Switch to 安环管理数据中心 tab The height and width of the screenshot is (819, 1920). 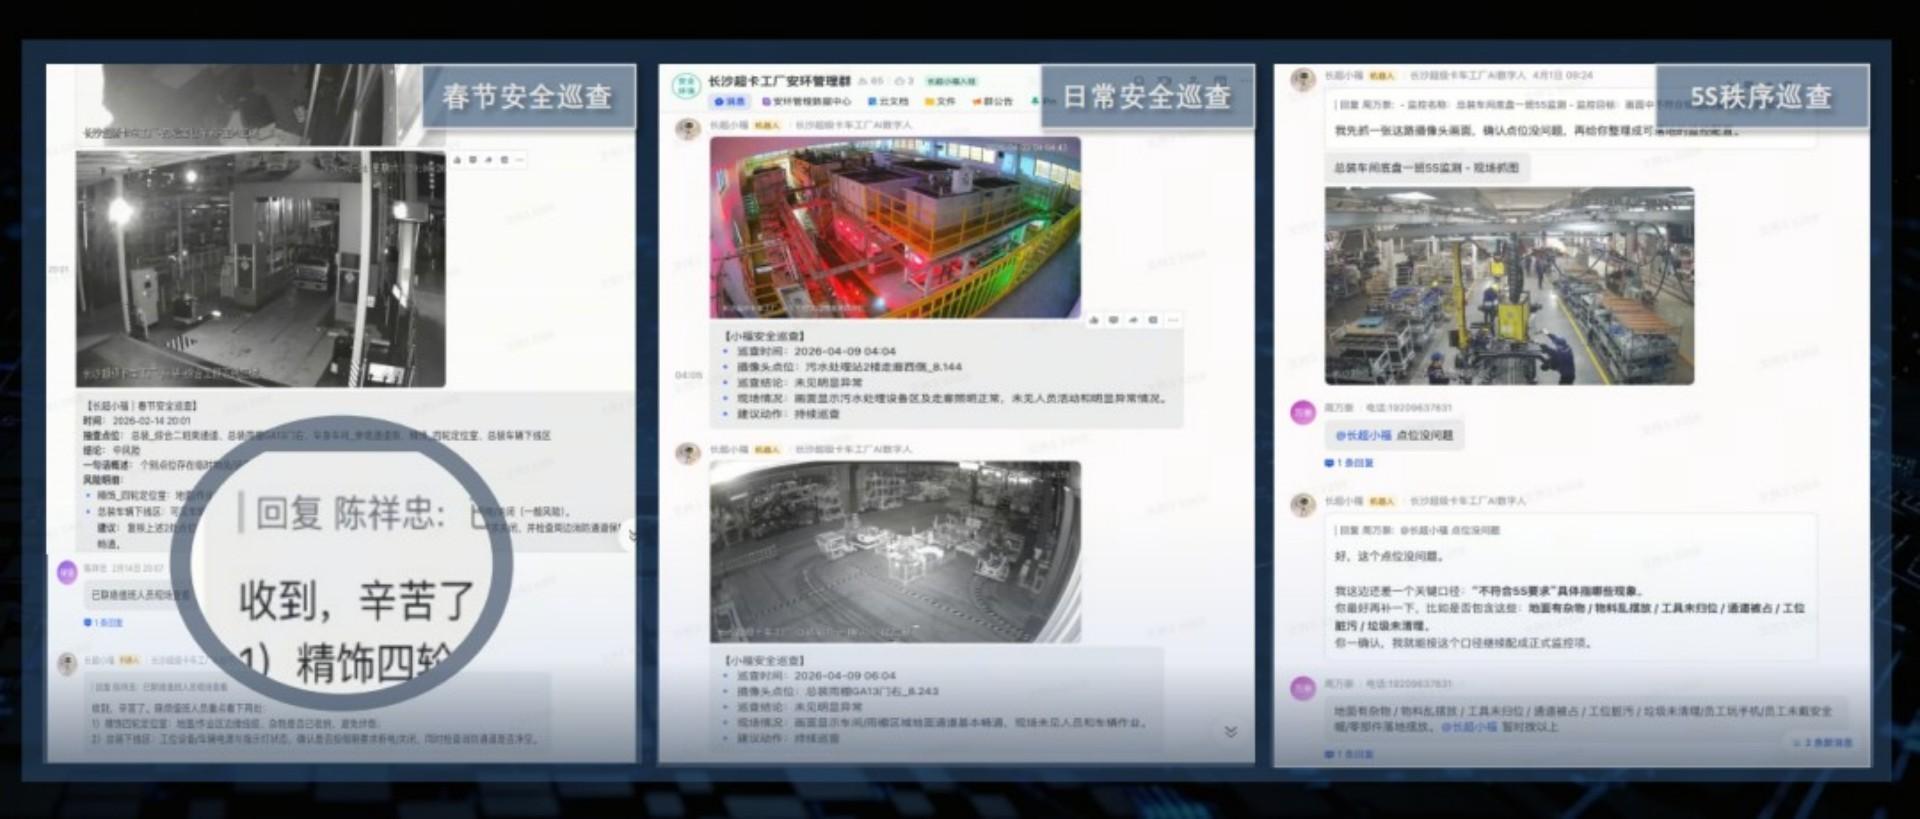point(806,102)
